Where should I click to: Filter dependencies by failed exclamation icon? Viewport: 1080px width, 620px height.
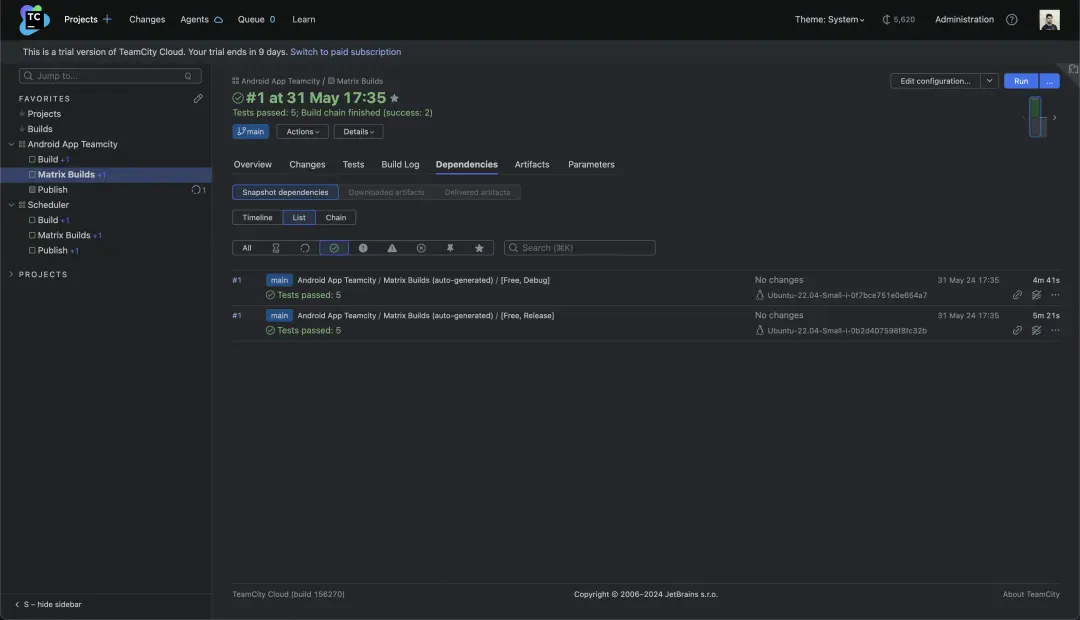click(363, 248)
